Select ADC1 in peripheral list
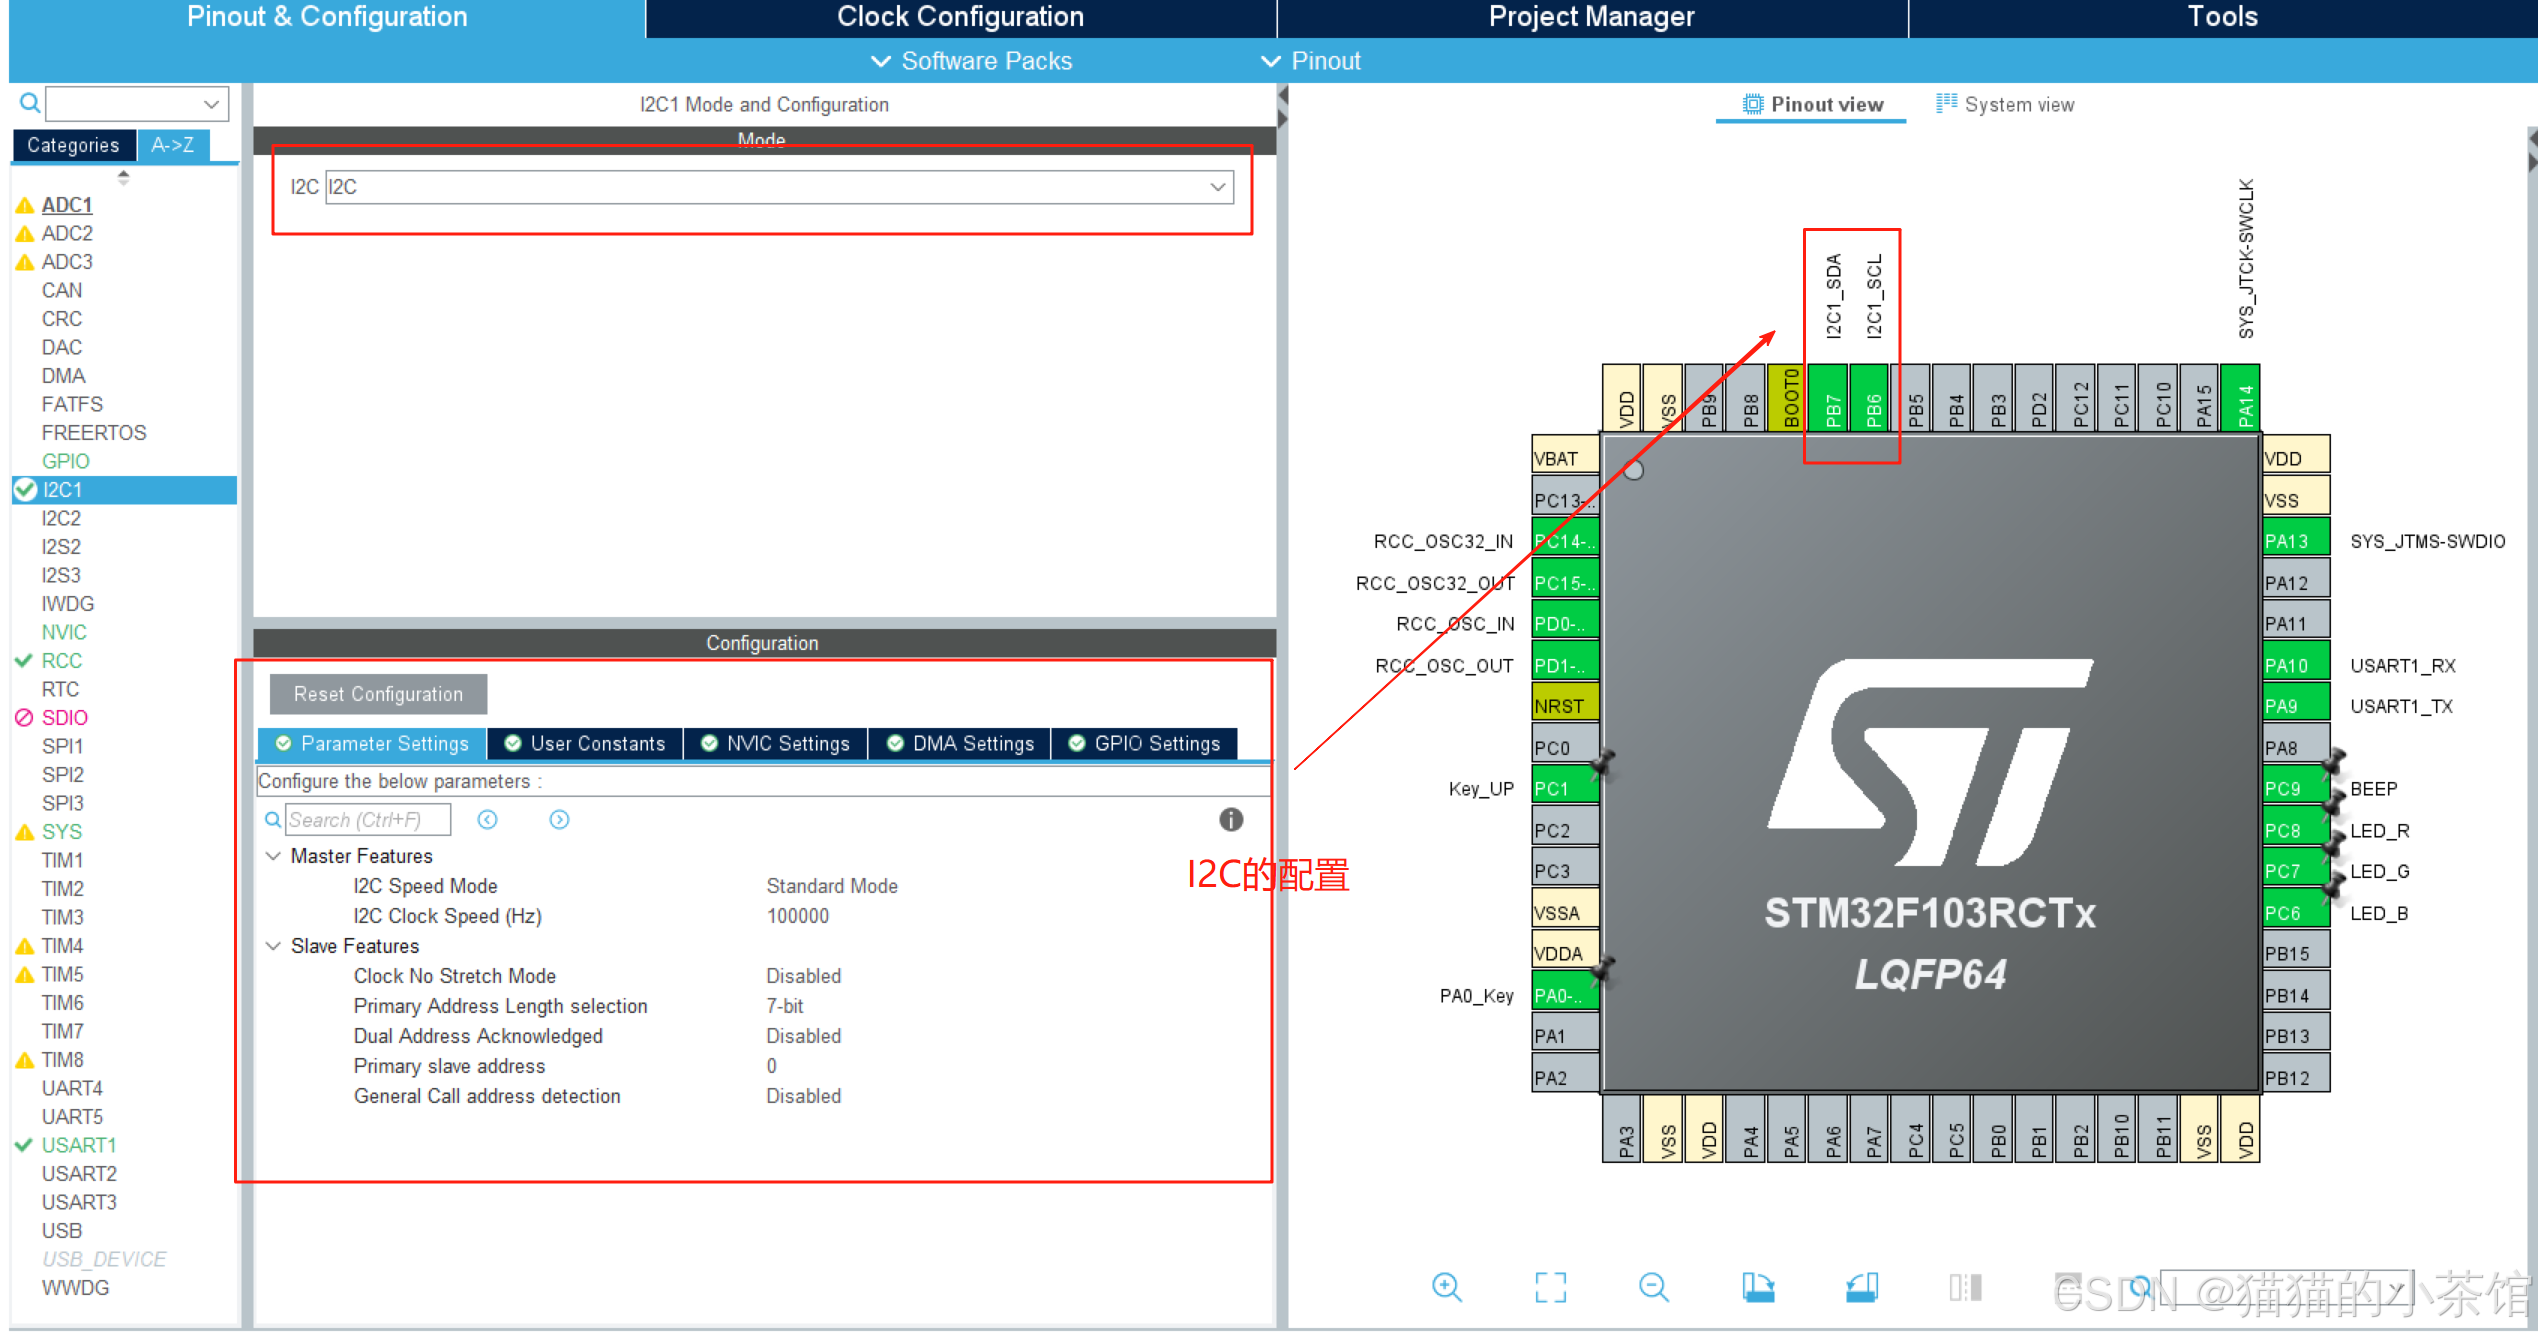Screen dimensions: 2538x1335 click(66, 205)
